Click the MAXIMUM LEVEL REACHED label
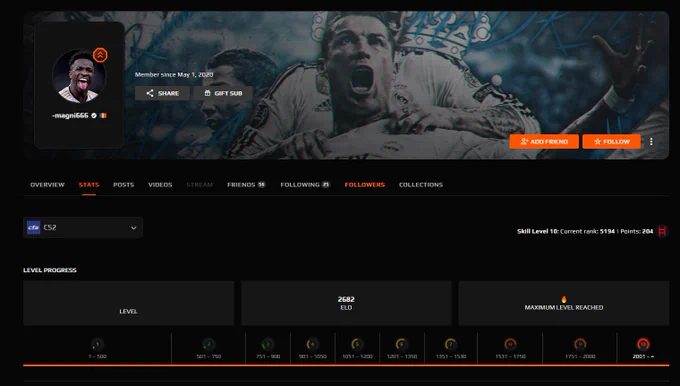680x386 pixels. [564, 307]
